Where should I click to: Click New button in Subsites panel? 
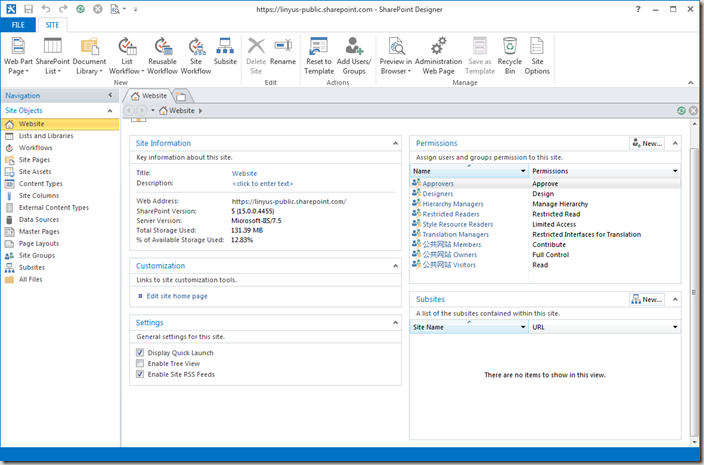pyautogui.click(x=647, y=299)
